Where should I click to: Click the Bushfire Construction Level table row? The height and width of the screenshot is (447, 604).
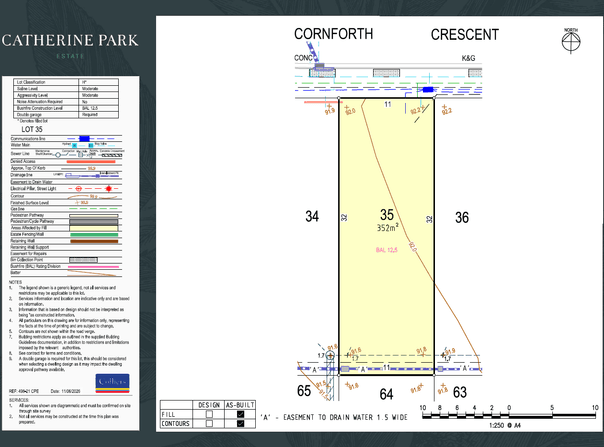tap(66, 108)
